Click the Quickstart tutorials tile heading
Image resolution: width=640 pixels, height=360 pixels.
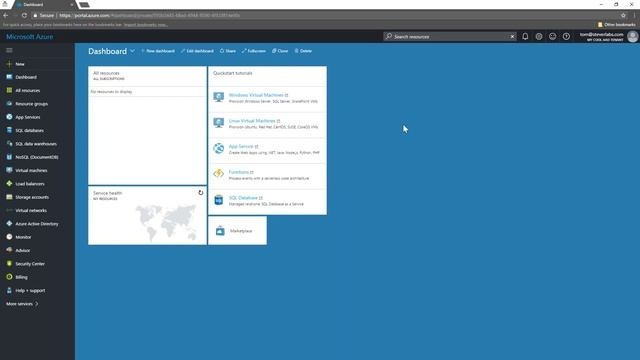pos(233,73)
